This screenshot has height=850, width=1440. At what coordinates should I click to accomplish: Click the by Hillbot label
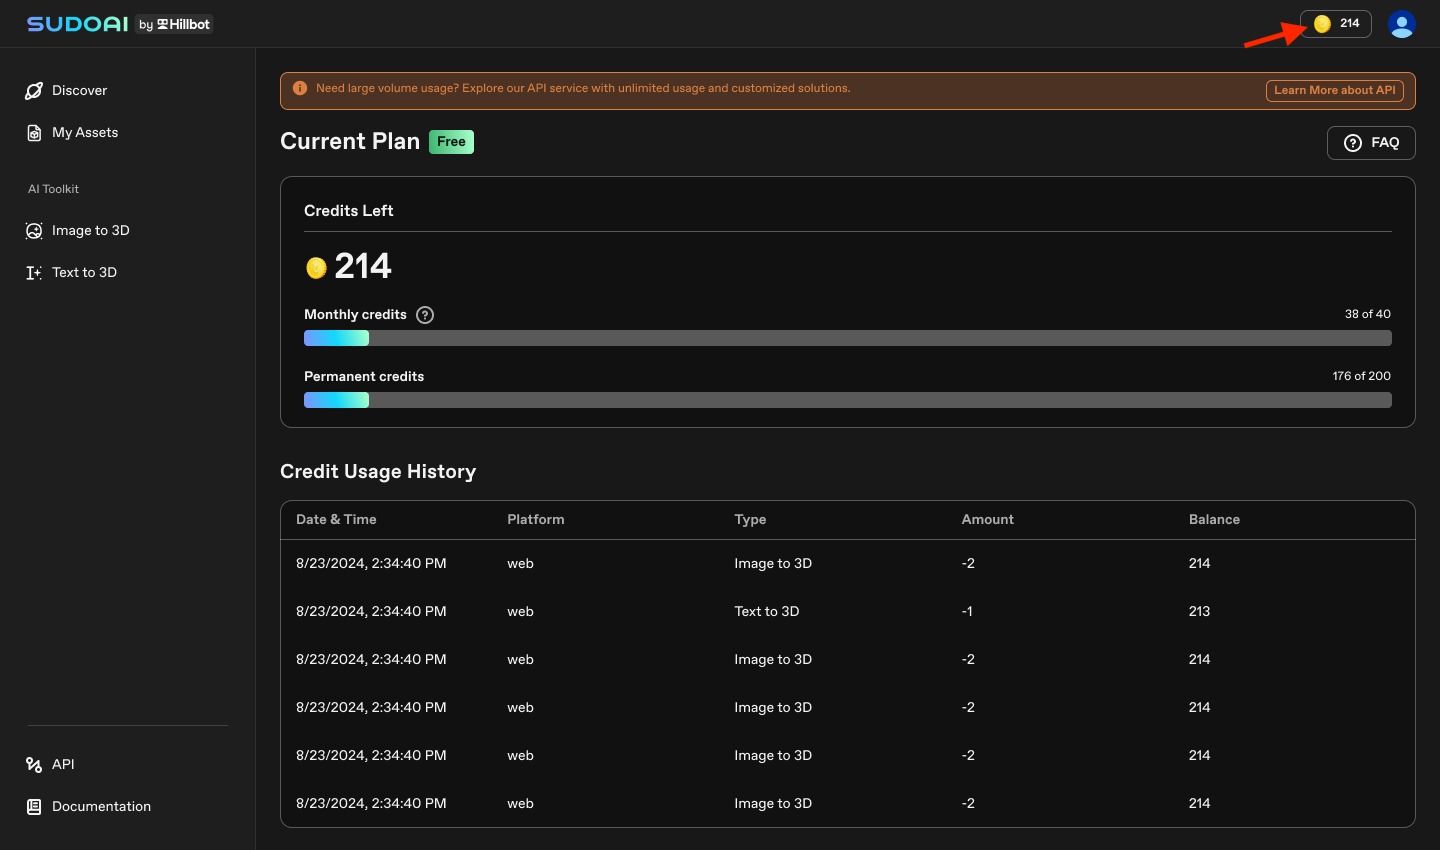point(174,24)
